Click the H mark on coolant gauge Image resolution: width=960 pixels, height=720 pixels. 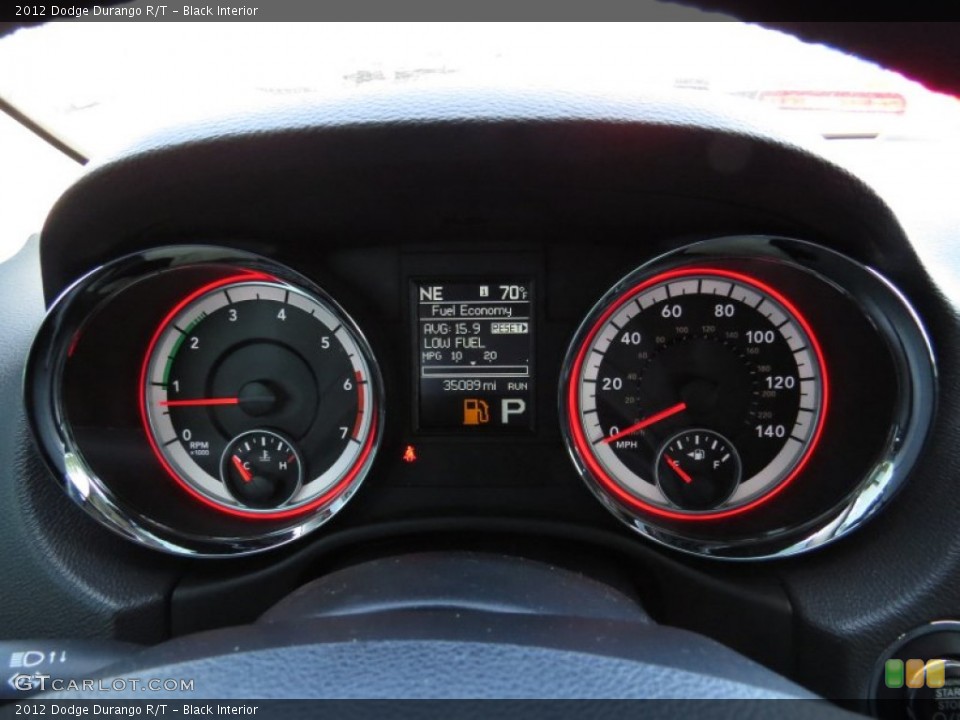point(283,466)
